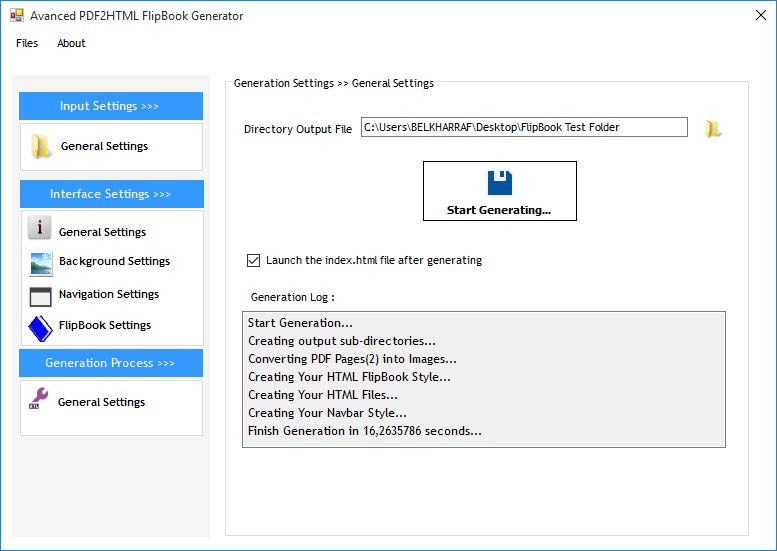777x551 pixels.
Task: Click the floppy disk save icon
Action: pos(500,183)
